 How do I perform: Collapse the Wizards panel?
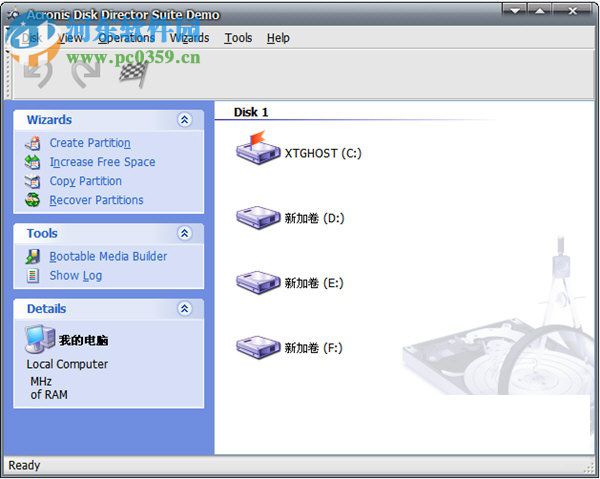point(185,120)
